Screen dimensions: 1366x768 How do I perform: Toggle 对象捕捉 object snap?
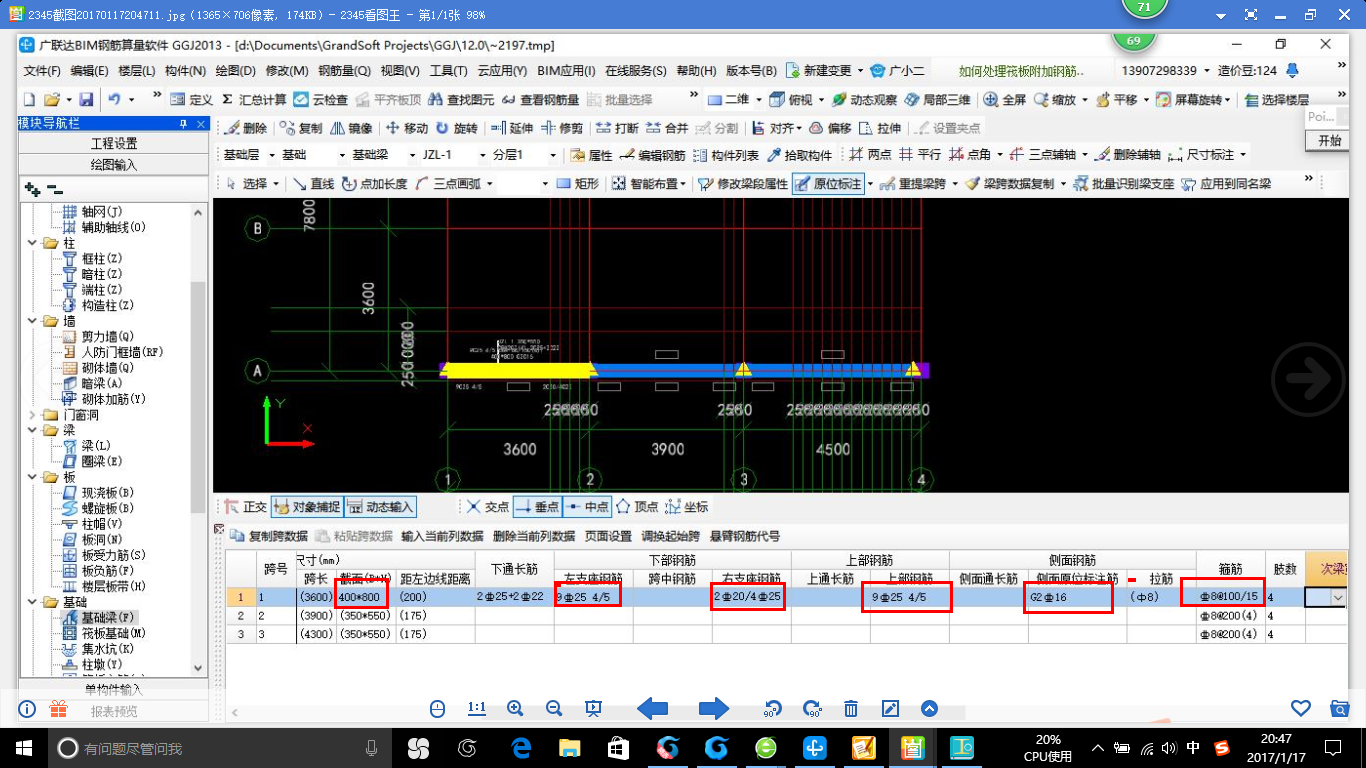coord(306,507)
